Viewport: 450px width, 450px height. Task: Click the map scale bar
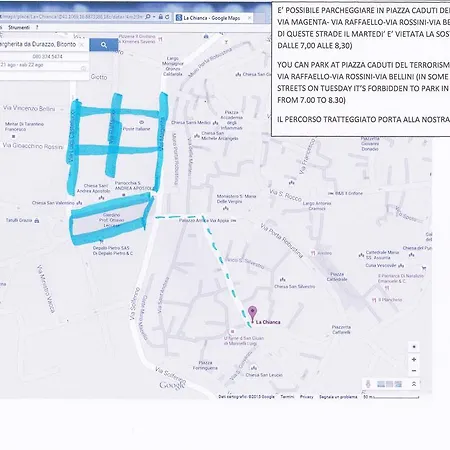(x=391, y=397)
